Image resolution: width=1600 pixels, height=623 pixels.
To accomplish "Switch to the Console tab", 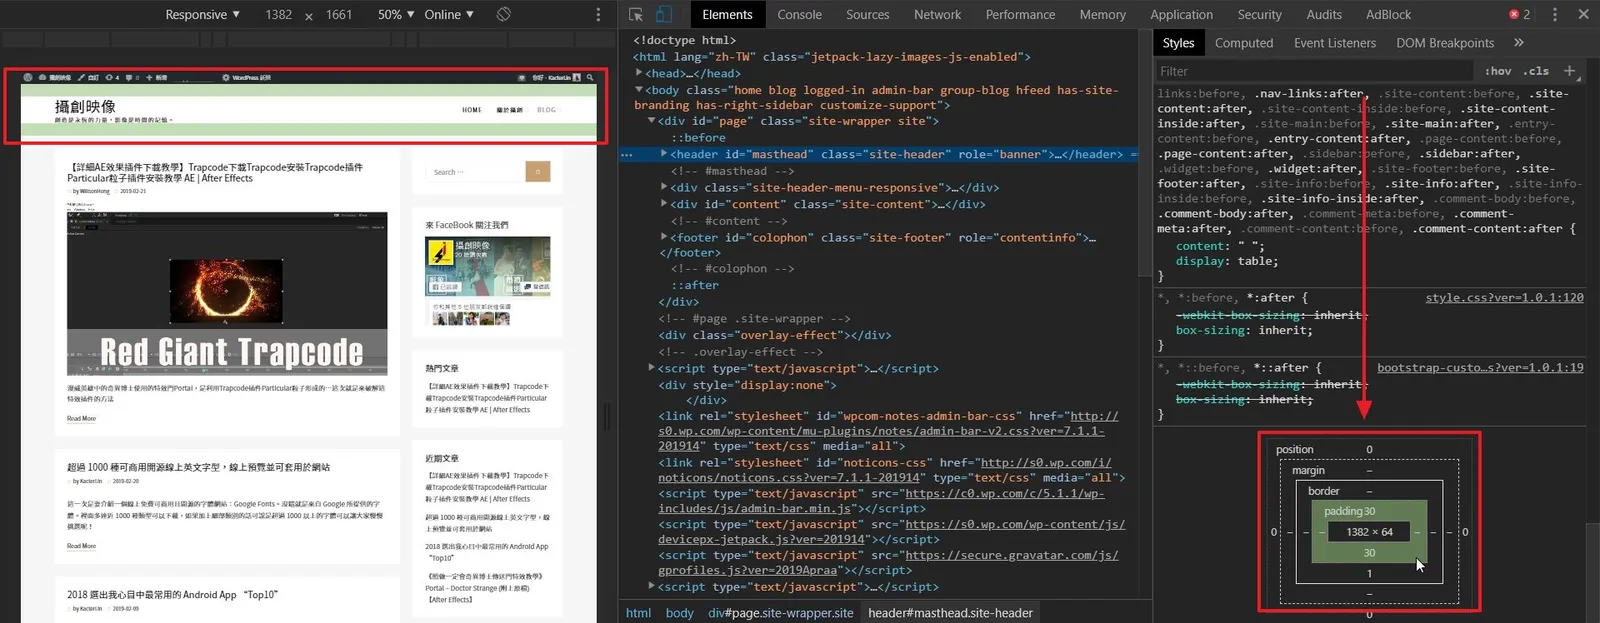I will pos(799,15).
